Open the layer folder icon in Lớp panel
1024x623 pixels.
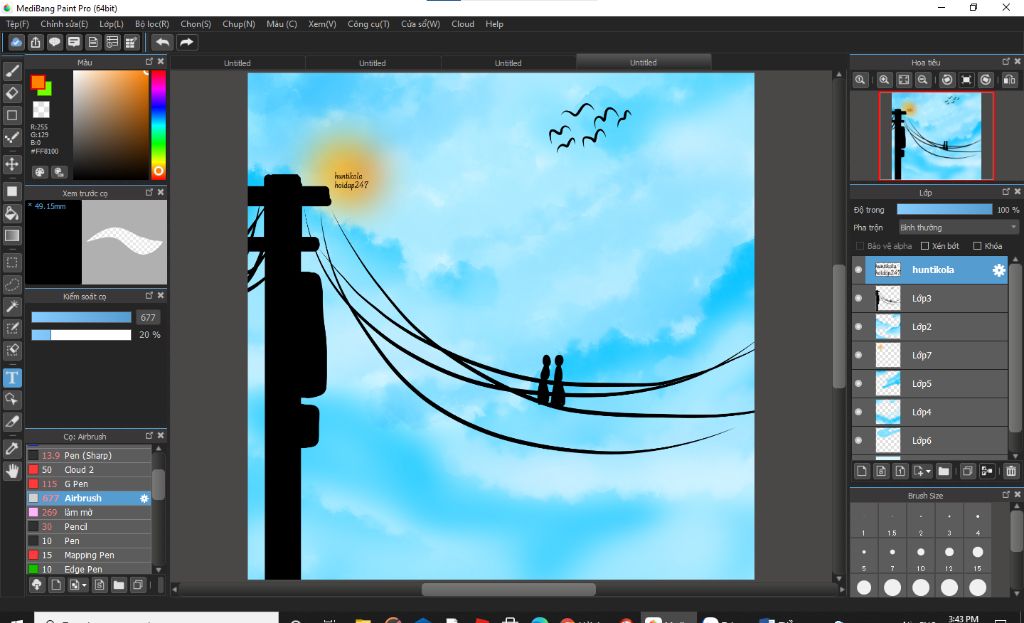point(944,471)
